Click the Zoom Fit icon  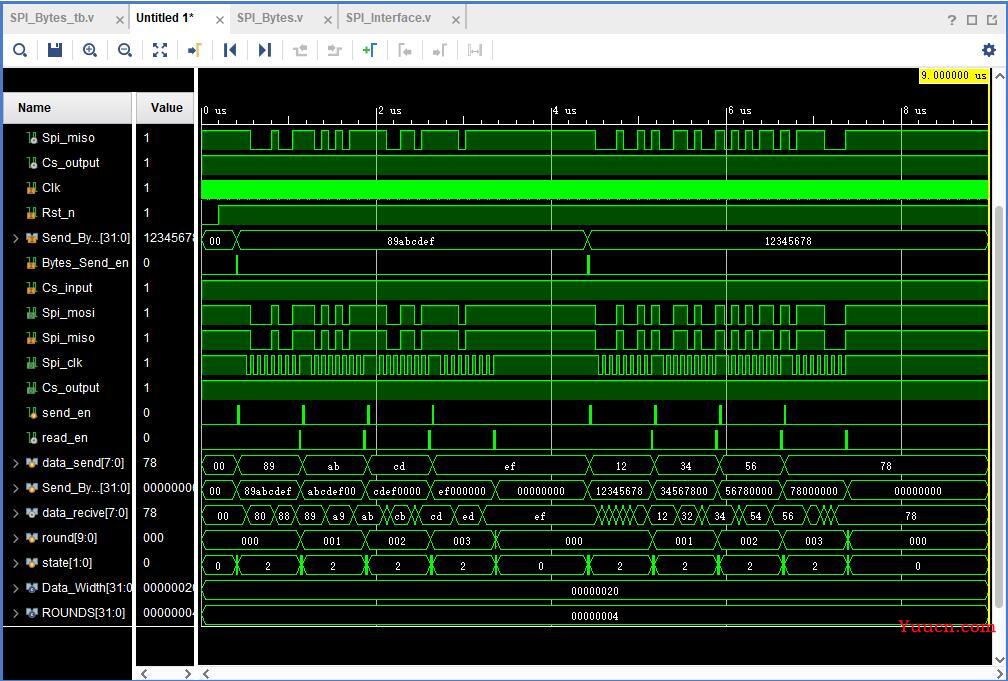(159, 50)
